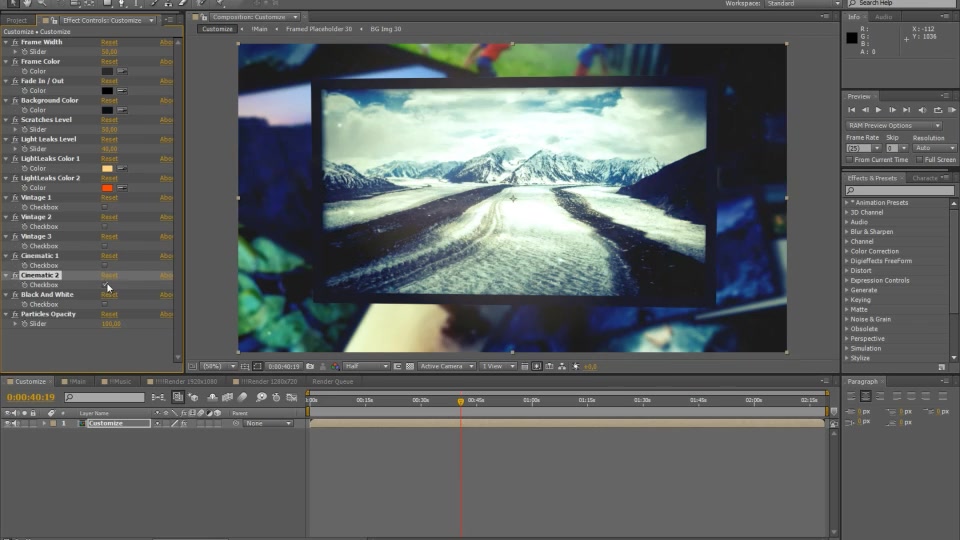Toggle the region of interest button
Image resolution: width=960 pixels, height=540 pixels.
pyautogui.click(x=397, y=366)
